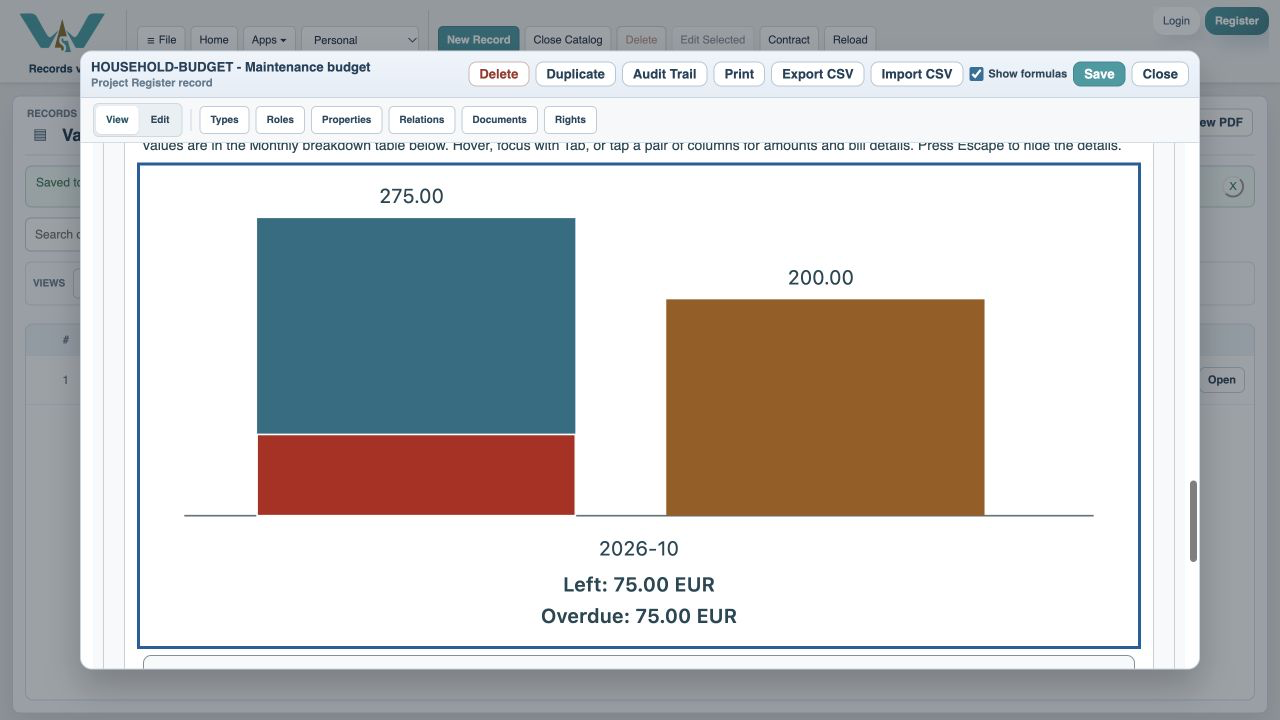Open the Documents tab

(500, 120)
